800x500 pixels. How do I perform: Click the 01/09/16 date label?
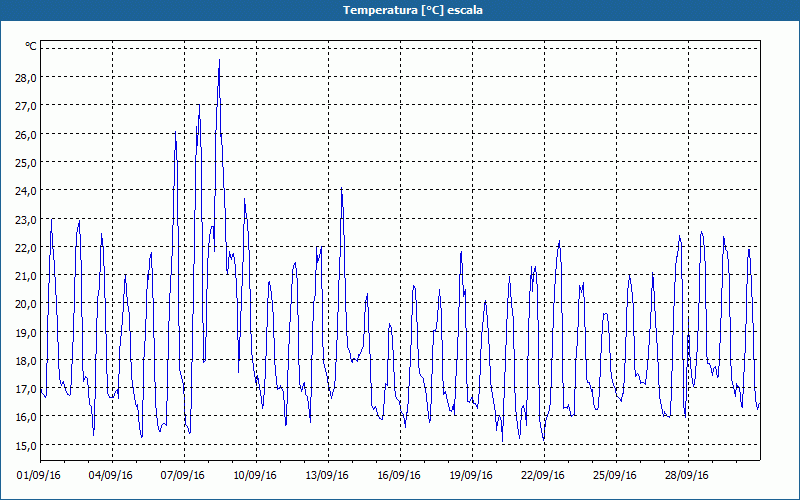click(39, 475)
